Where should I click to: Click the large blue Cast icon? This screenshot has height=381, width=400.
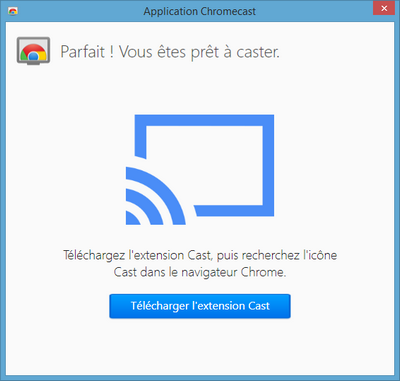point(200,170)
